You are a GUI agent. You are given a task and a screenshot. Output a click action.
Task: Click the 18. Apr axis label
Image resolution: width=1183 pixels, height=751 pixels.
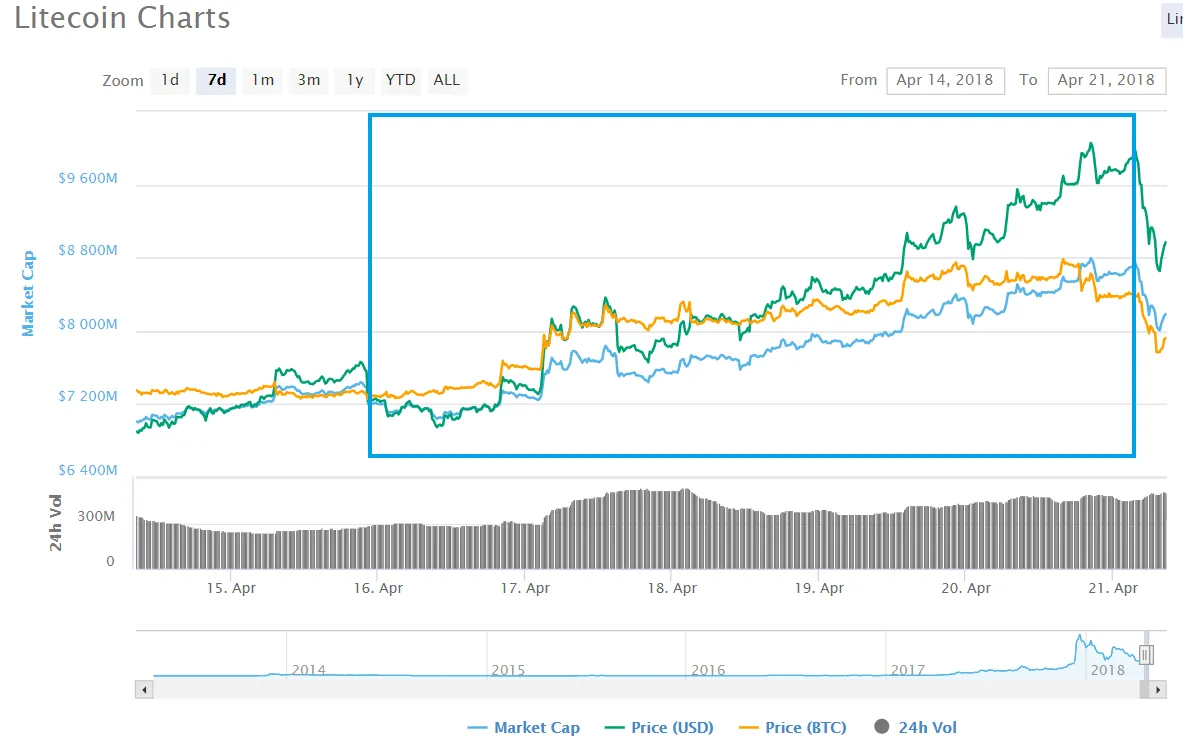tap(672, 588)
